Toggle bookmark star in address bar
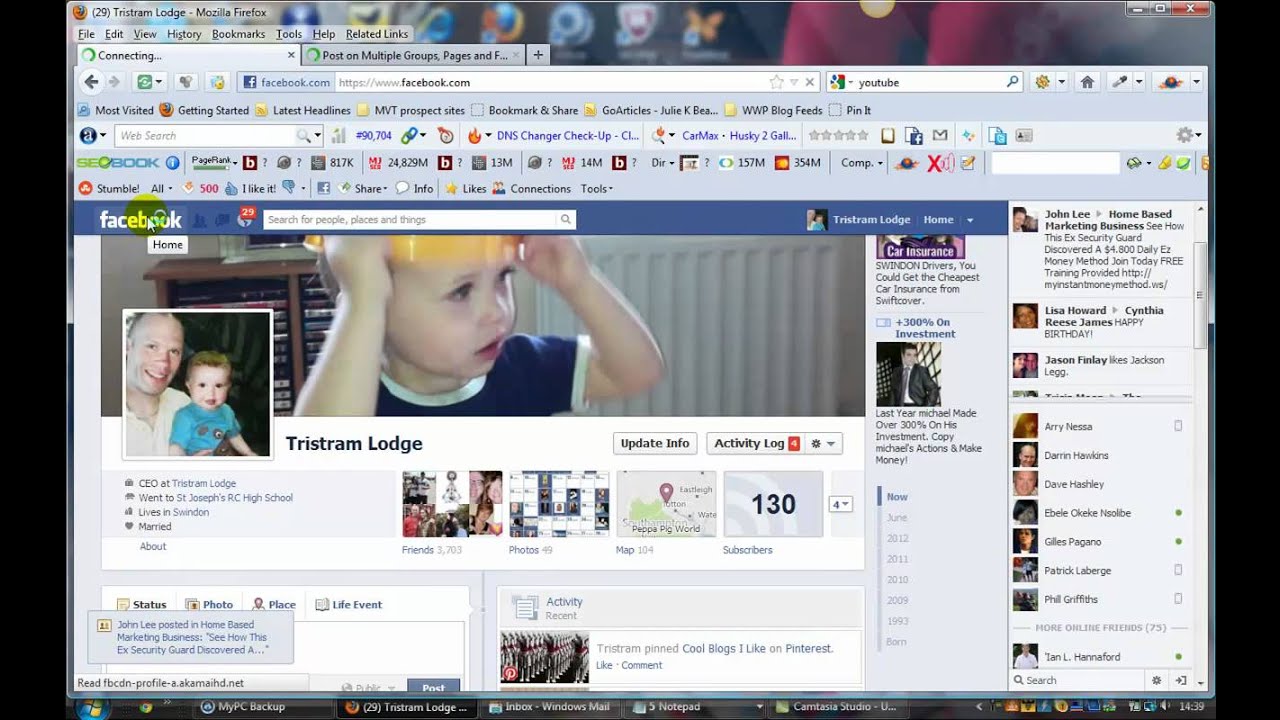The image size is (1280, 720). click(x=776, y=82)
